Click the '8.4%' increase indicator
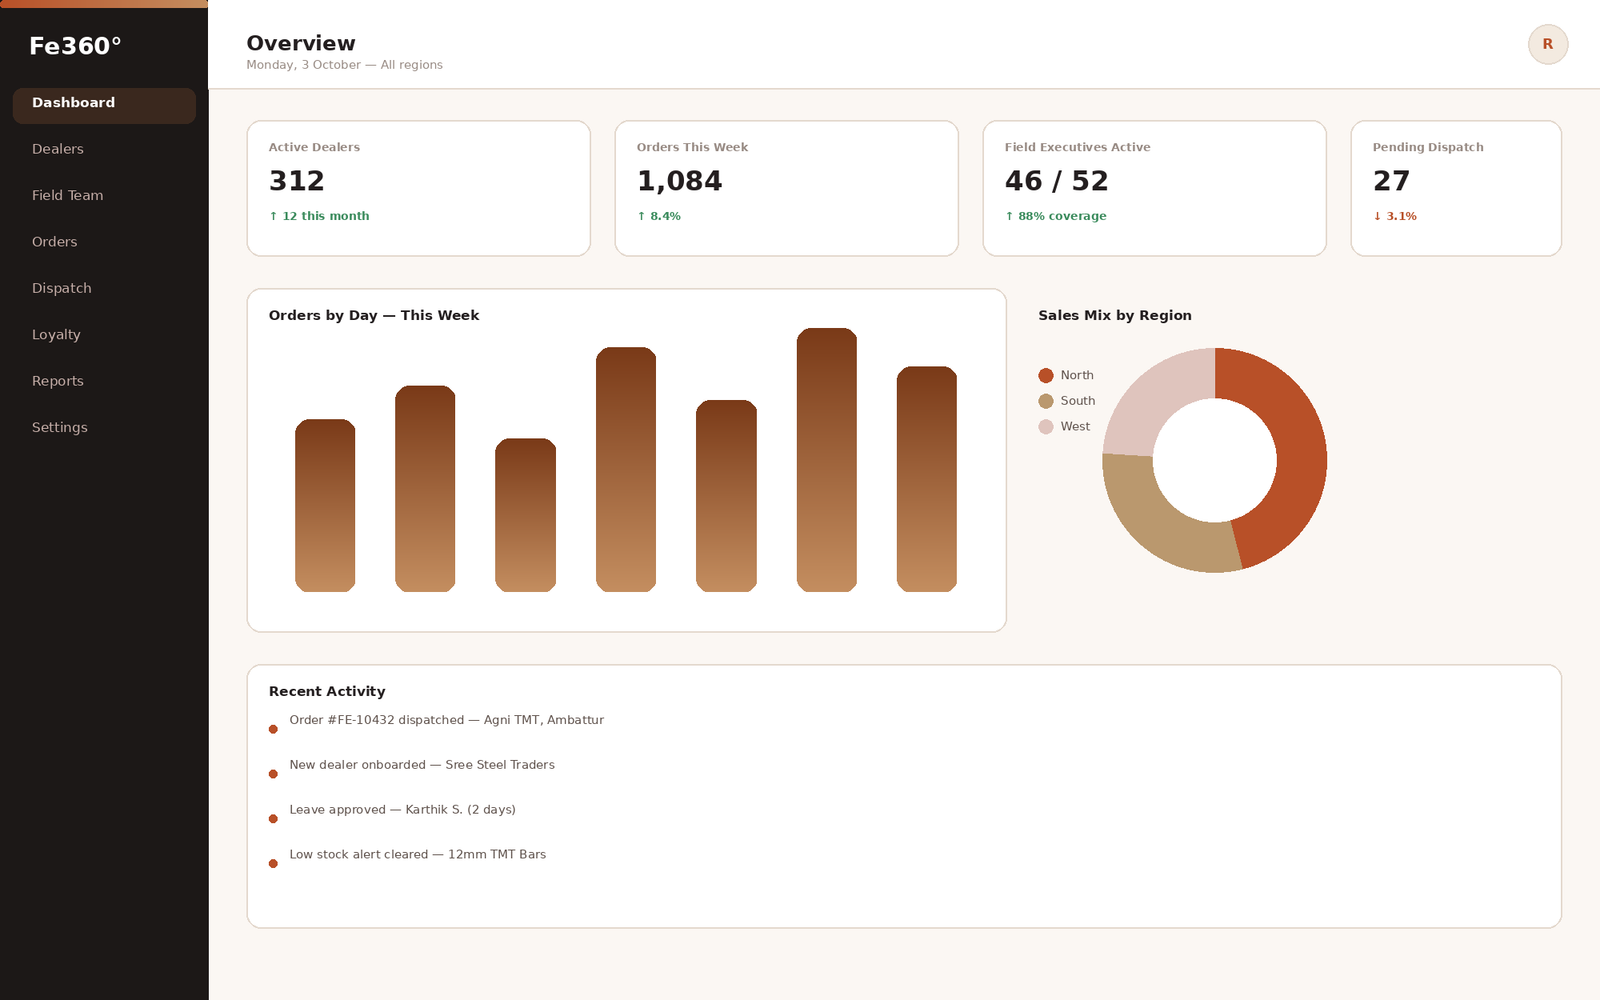The width and height of the screenshot is (1600, 1000). tap(659, 216)
